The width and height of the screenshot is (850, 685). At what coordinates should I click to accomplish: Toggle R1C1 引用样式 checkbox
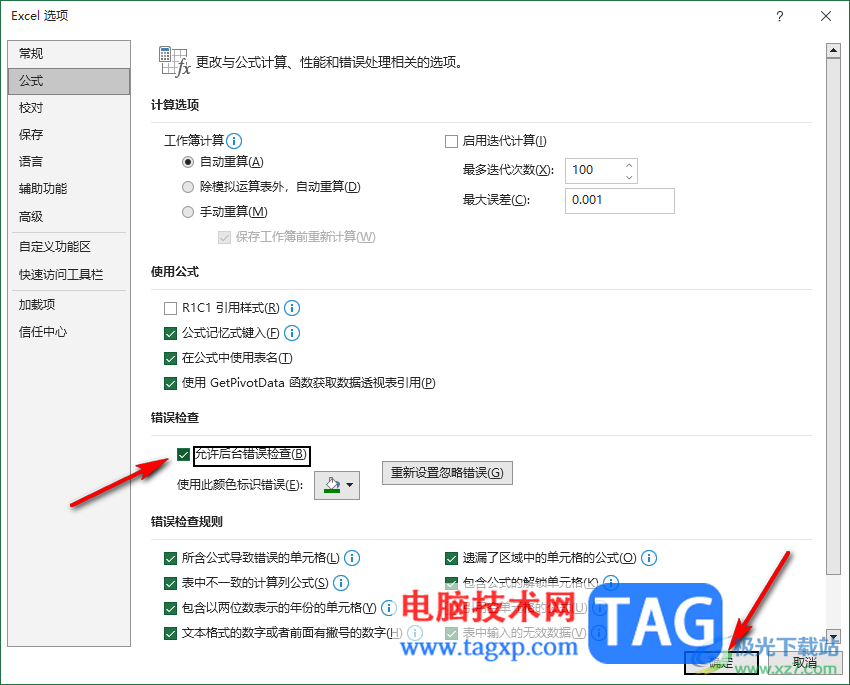(170, 308)
